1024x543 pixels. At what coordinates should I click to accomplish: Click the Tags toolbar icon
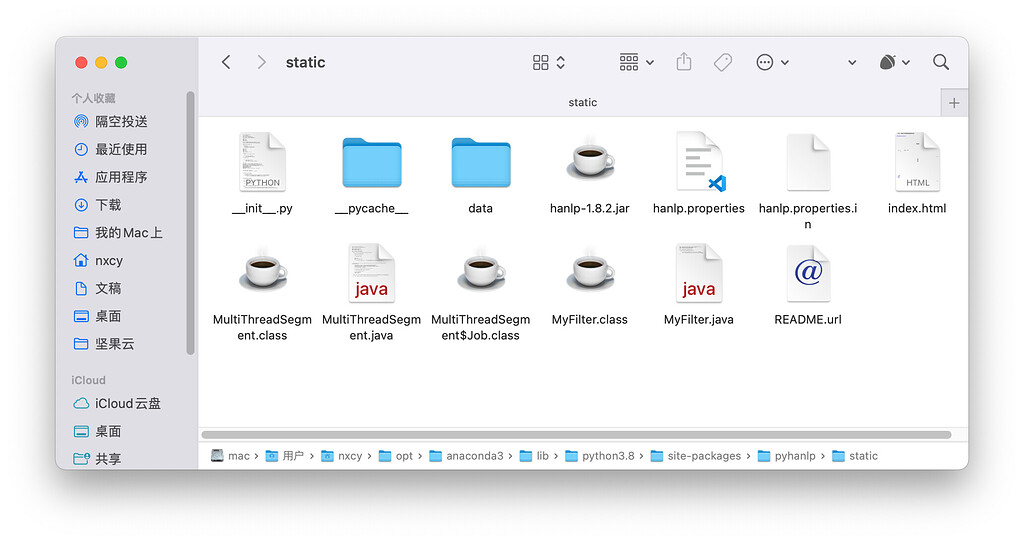coord(723,62)
